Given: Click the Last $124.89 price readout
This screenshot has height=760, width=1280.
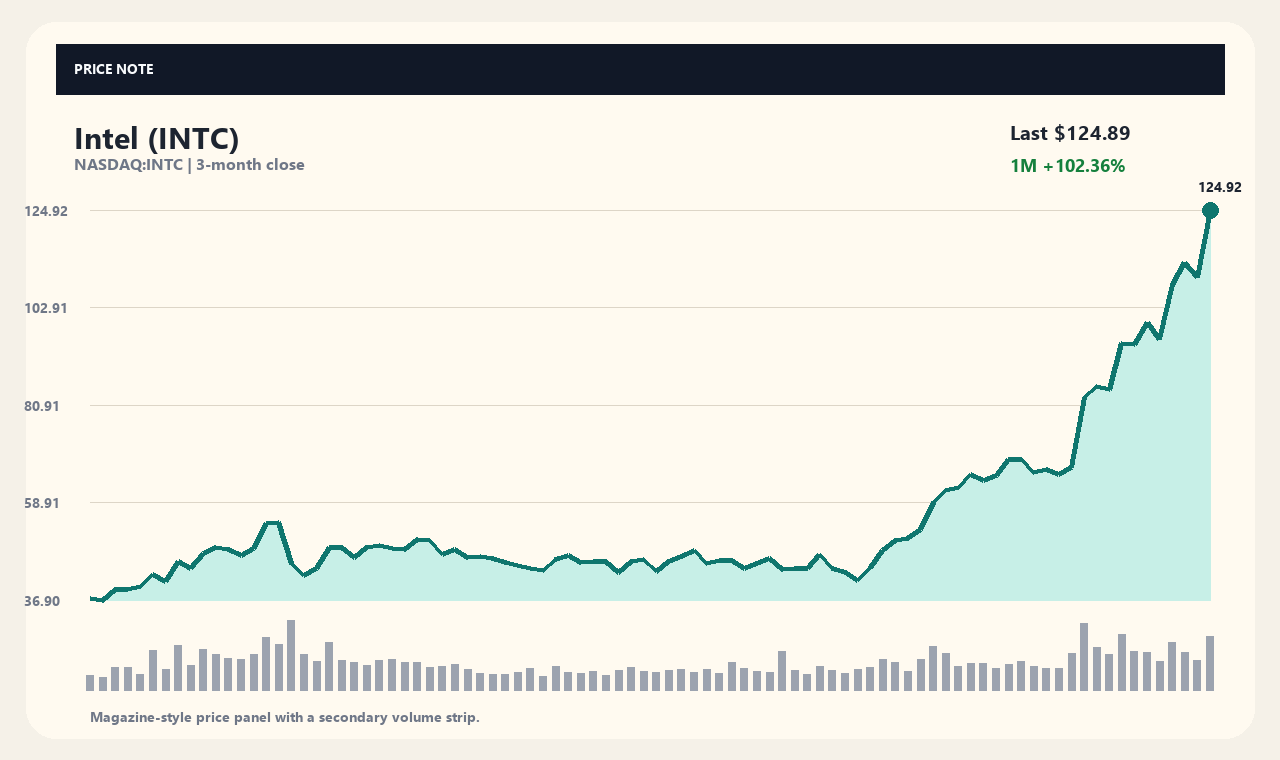Looking at the screenshot, I should pyautogui.click(x=1070, y=134).
